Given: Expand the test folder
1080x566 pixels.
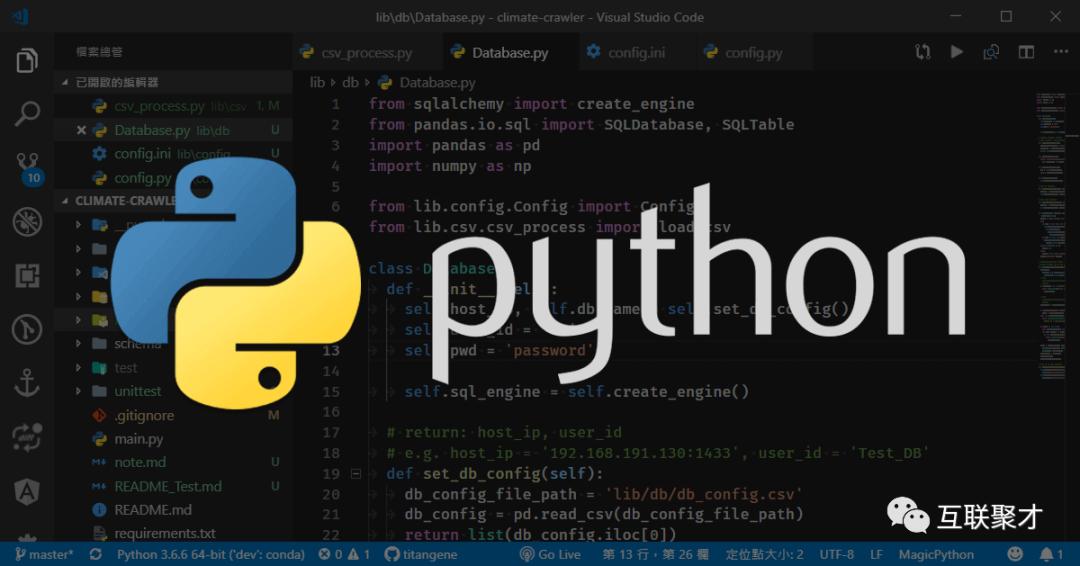Looking at the screenshot, I should click(79, 368).
